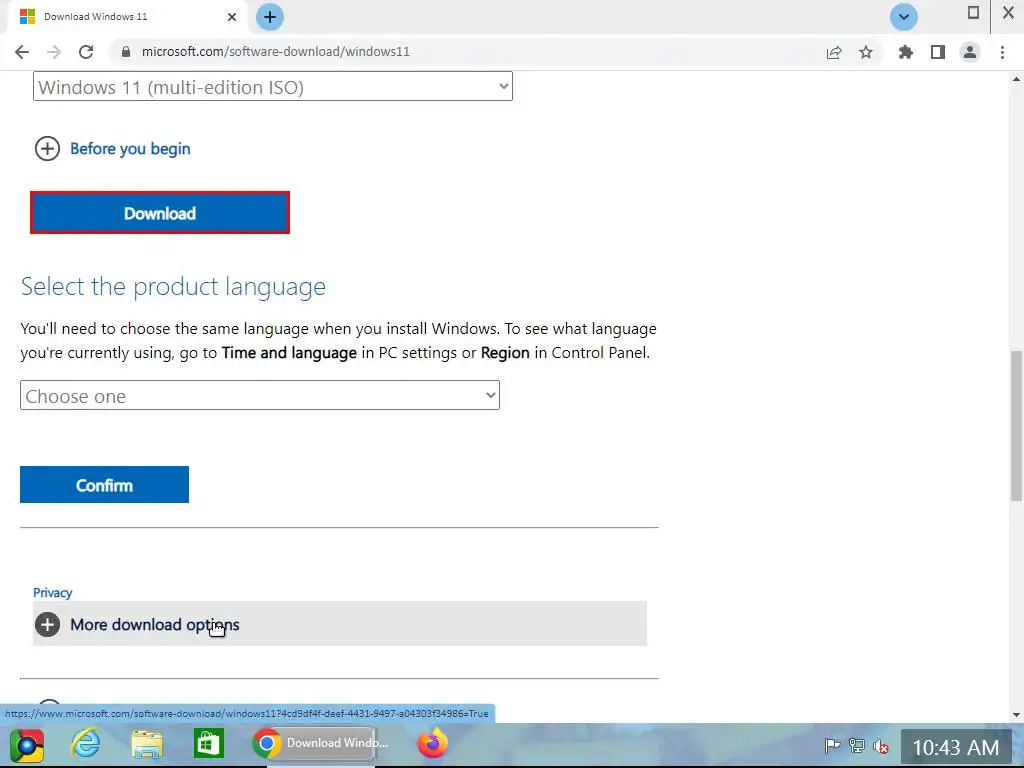The height and width of the screenshot is (768, 1024).
Task: Click the 10:43 AM clock
Action: point(955,747)
